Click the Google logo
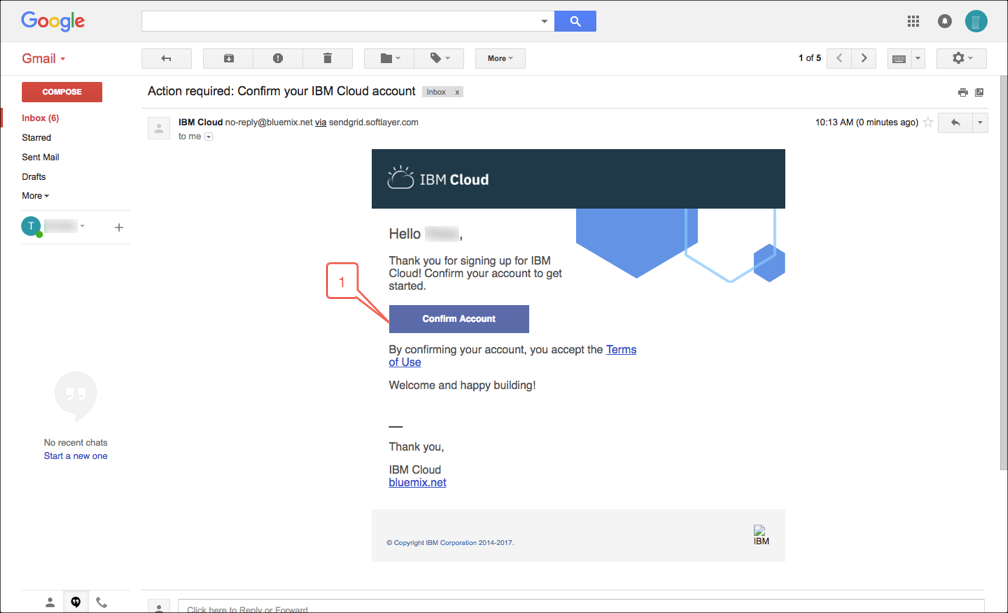The width and height of the screenshot is (1008, 613). [x=53, y=21]
